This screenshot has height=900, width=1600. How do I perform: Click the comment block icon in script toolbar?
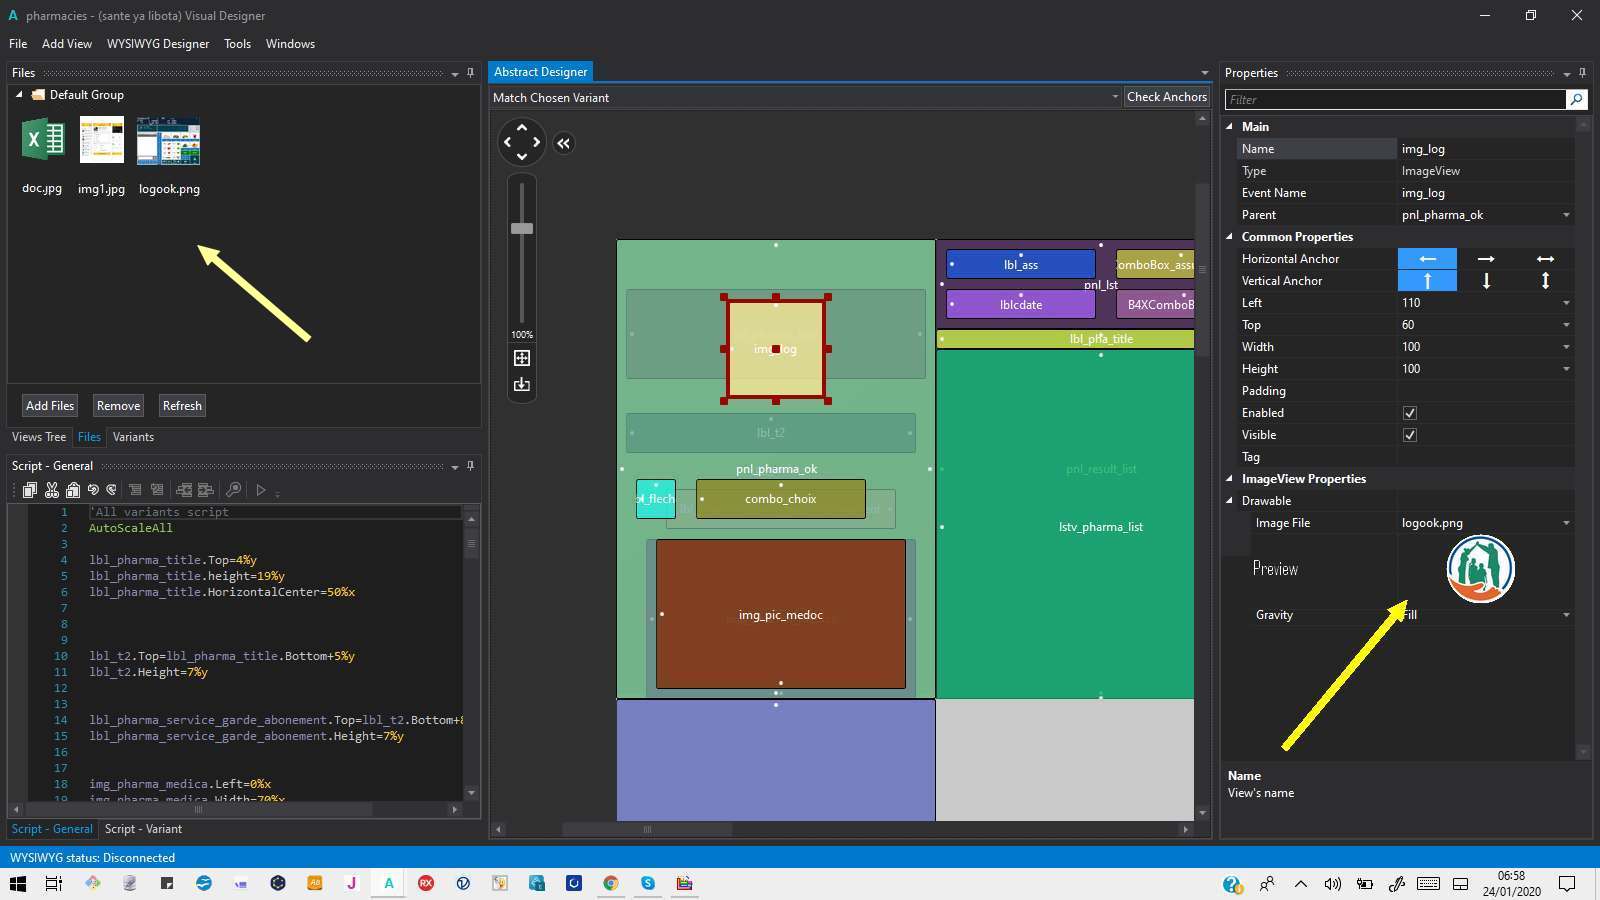pos(135,490)
